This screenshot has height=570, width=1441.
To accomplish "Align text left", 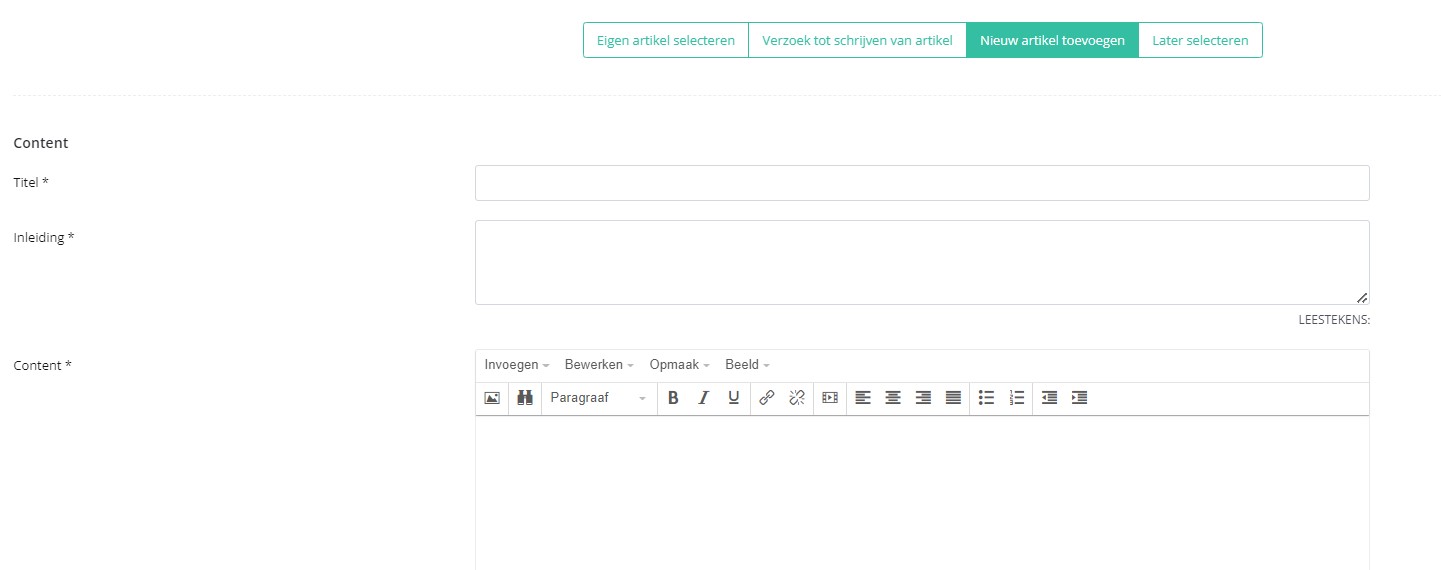I will (x=863, y=398).
